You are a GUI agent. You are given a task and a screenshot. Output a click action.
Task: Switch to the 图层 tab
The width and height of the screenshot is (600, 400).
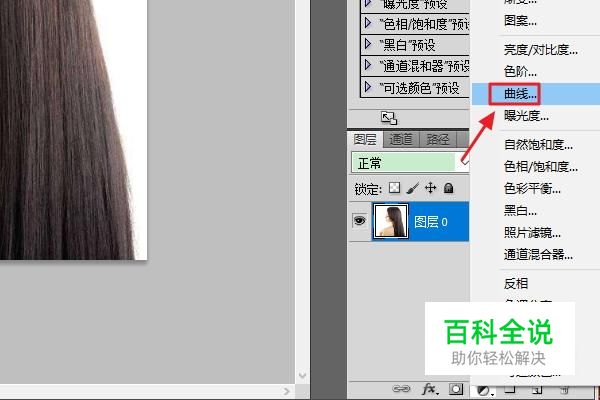tap(365, 140)
